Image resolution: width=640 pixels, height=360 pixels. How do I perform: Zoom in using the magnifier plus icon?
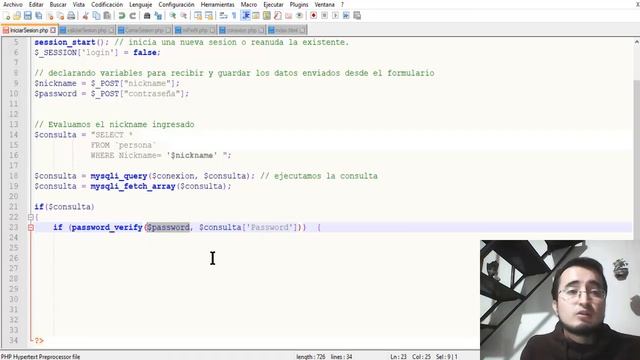point(173,16)
